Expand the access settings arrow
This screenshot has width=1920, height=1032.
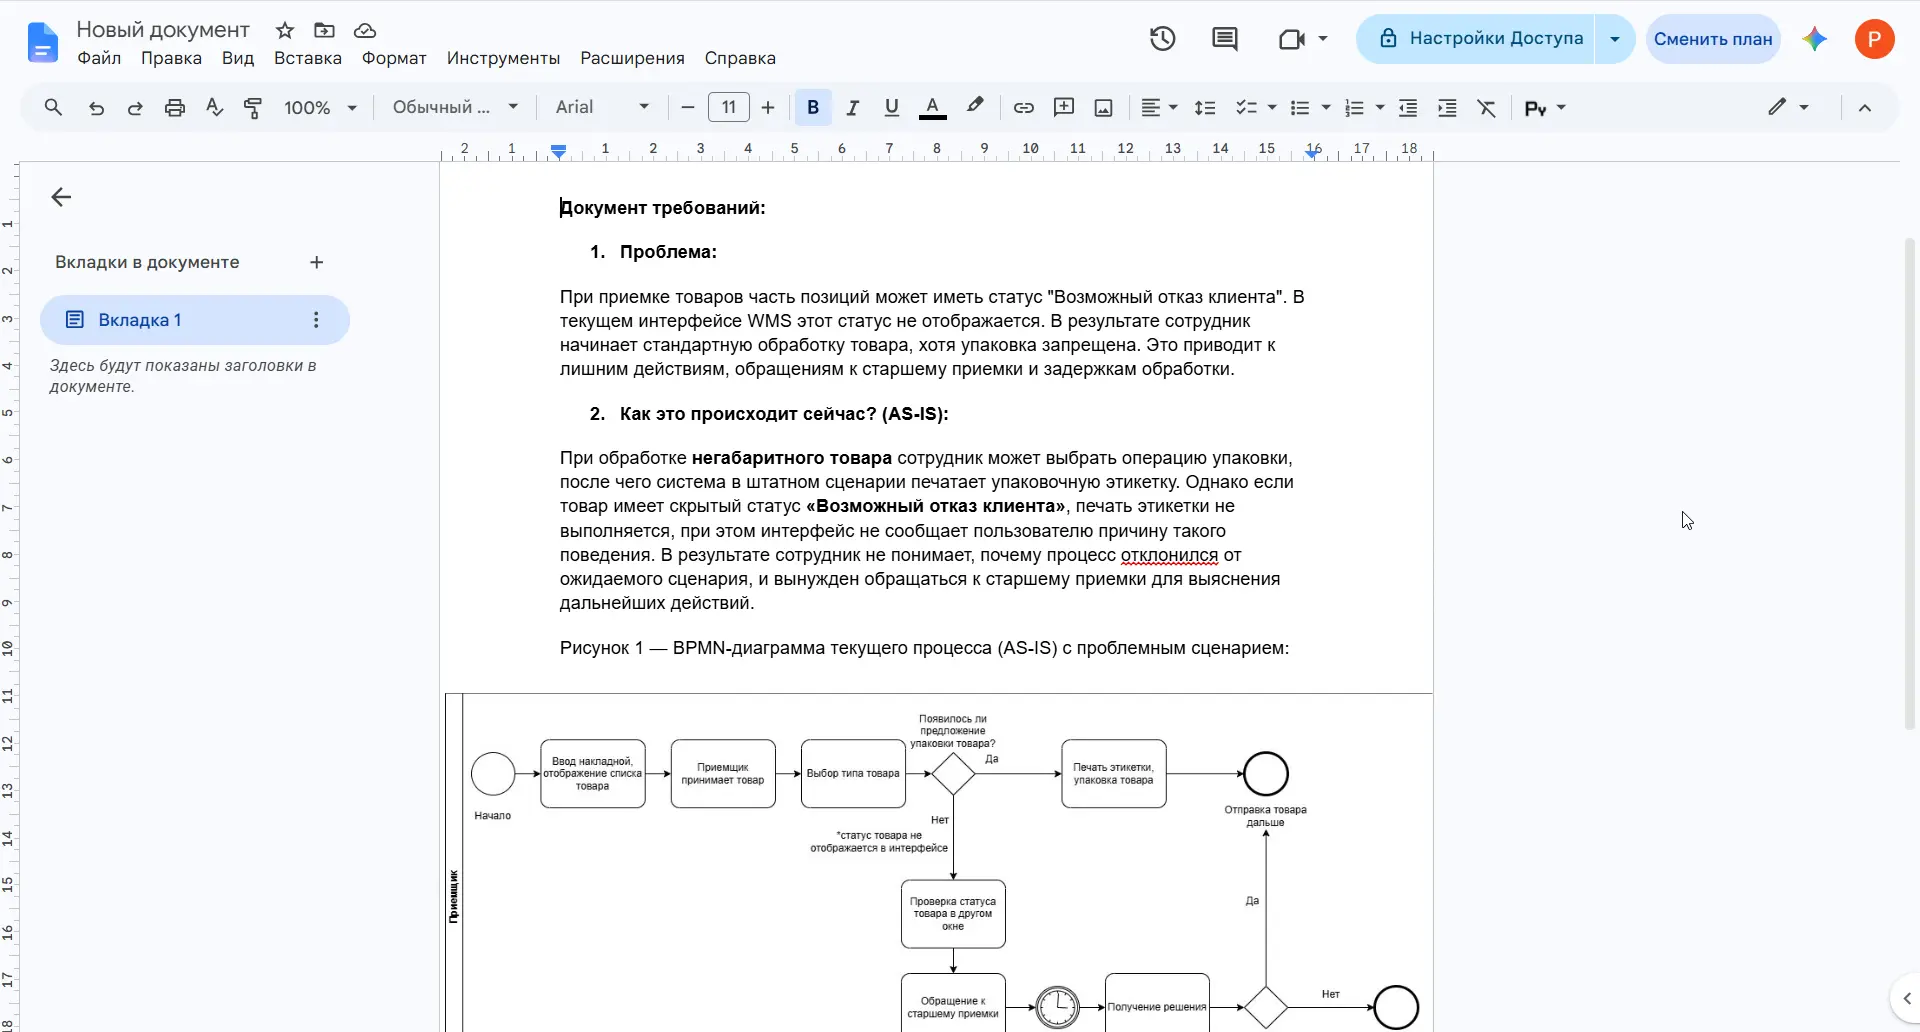pyautogui.click(x=1615, y=39)
